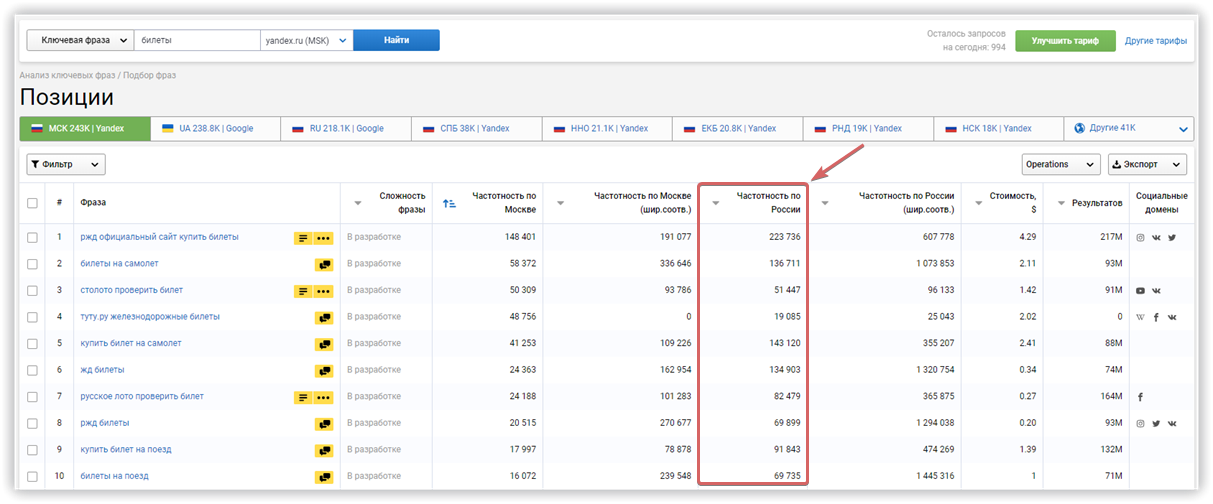Click the VK icon in row 1

1156,237
